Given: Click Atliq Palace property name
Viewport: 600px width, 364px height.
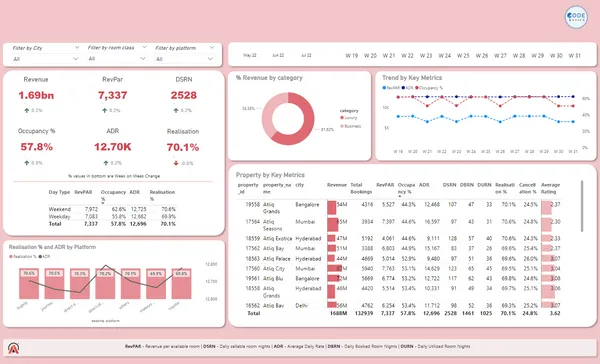Looking at the screenshot, I should tap(276, 259).
